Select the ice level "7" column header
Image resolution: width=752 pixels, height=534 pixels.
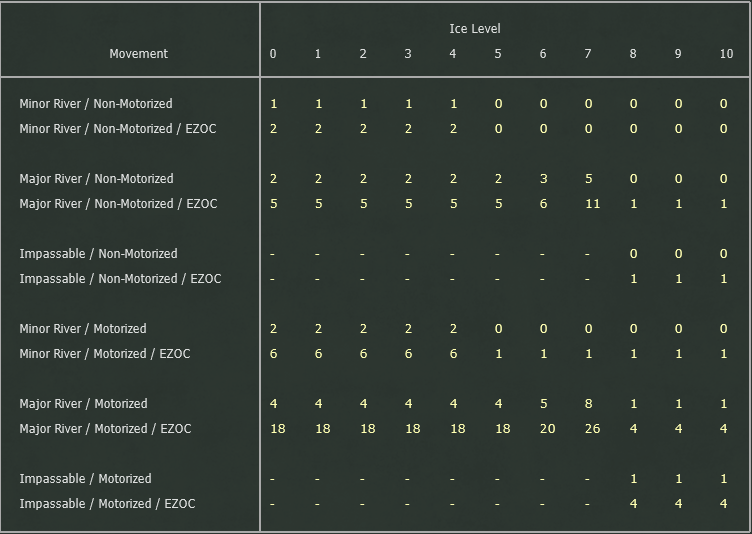tap(588, 54)
